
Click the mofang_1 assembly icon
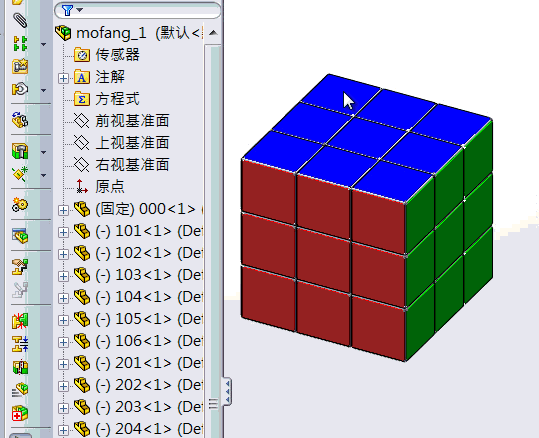coord(64,33)
